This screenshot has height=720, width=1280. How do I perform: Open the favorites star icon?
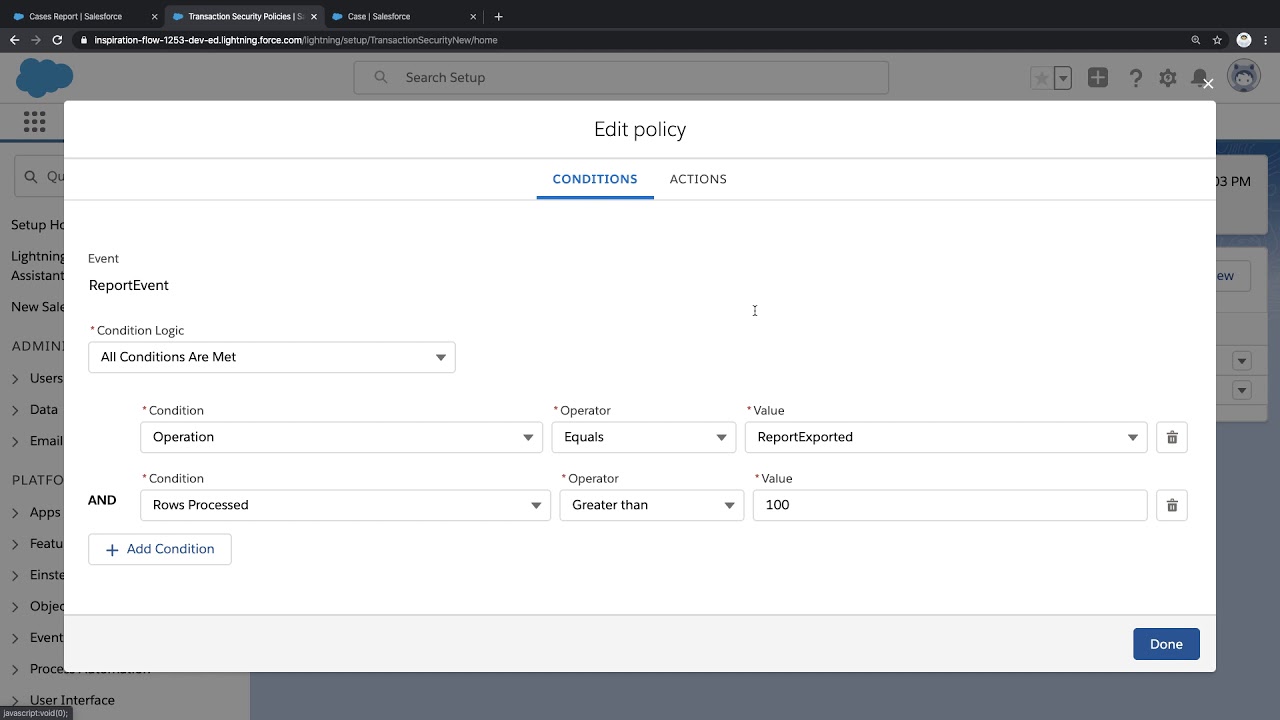click(x=1041, y=78)
